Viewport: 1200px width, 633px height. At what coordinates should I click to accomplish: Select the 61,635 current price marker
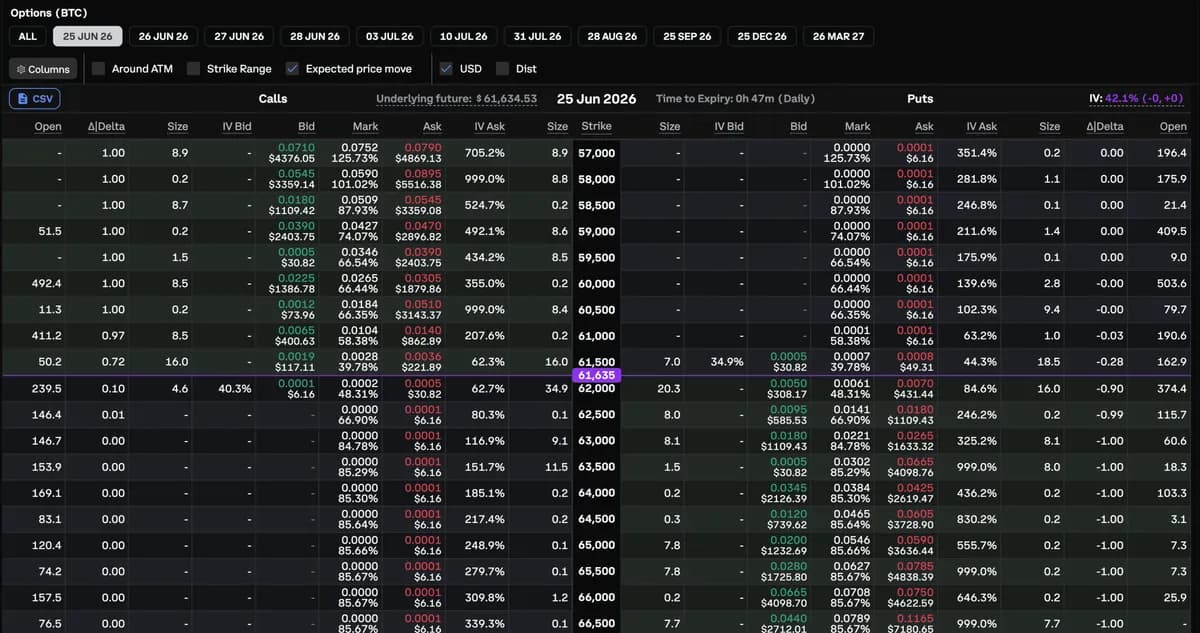coord(596,376)
